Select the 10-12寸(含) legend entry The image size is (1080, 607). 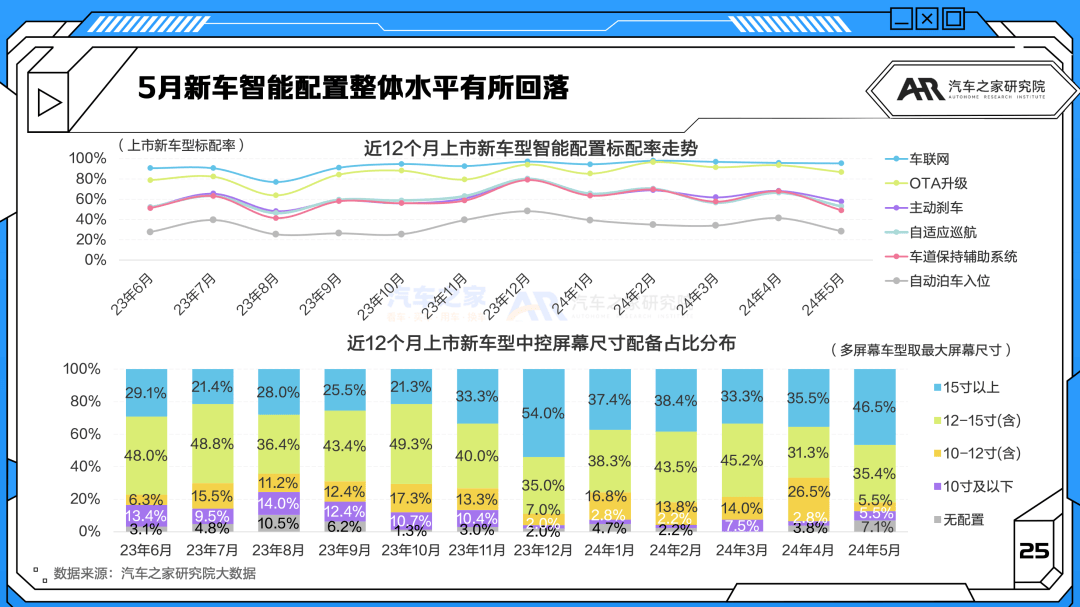coord(977,453)
